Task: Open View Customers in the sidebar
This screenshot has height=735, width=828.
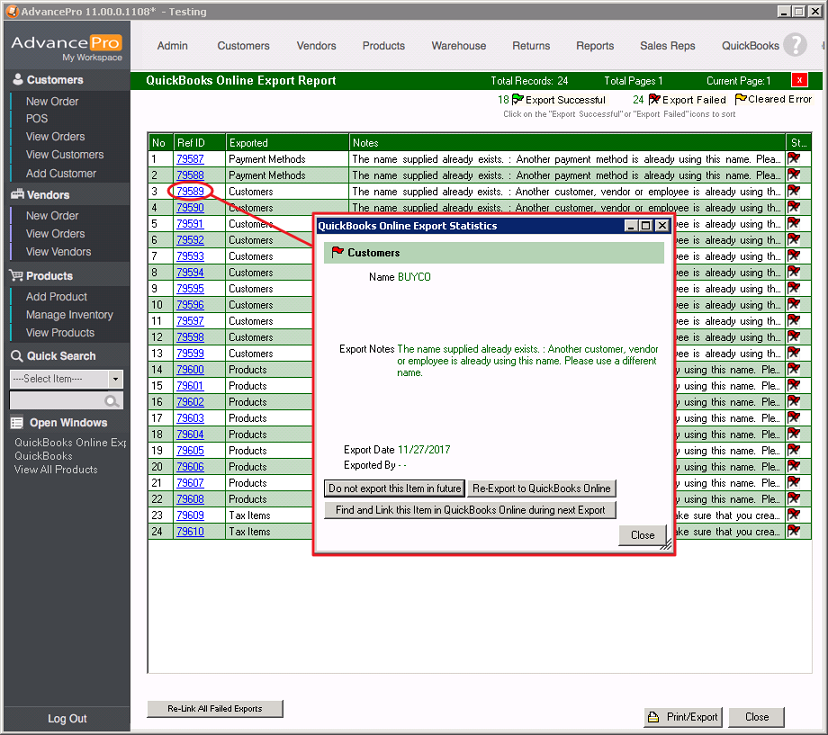Action: pyautogui.click(x=65, y=155)
